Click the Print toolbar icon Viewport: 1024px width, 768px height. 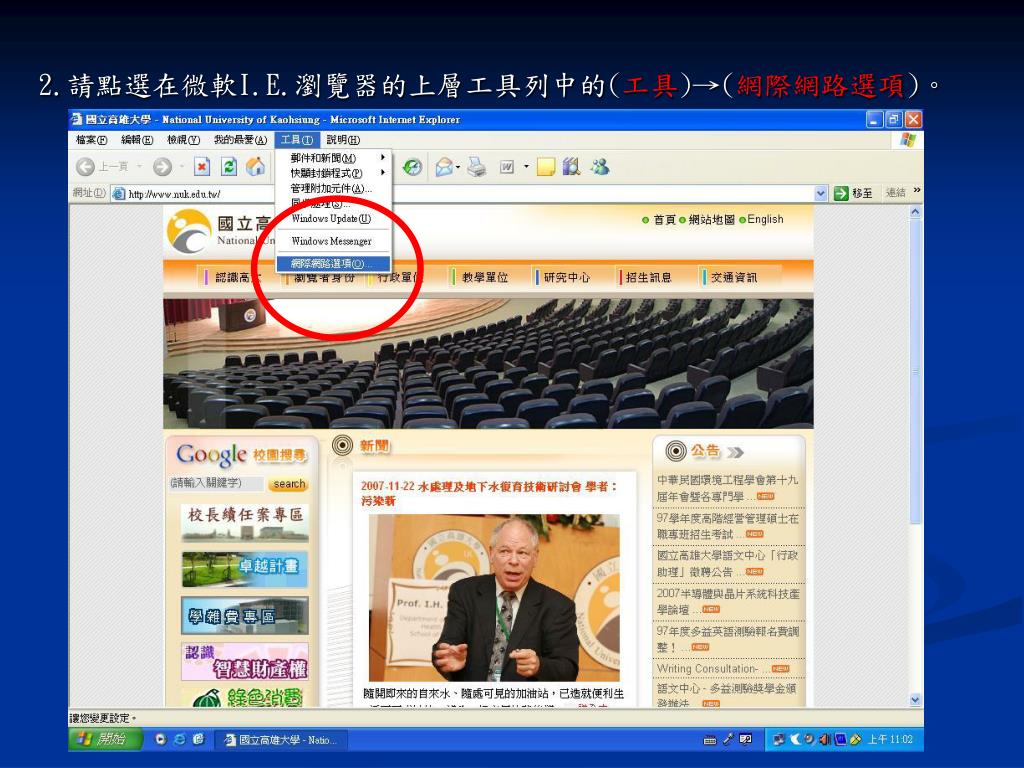coord(477,167)
